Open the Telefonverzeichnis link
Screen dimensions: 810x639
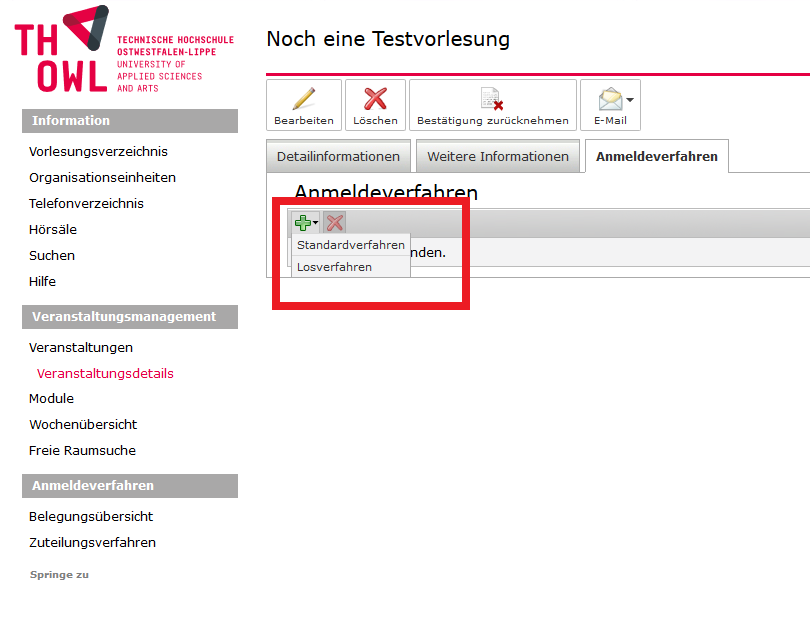[86, 204]
